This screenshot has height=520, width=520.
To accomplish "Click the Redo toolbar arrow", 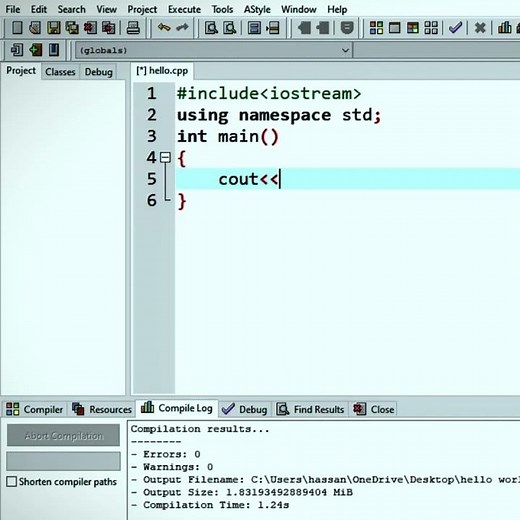I will pos(182,27).
